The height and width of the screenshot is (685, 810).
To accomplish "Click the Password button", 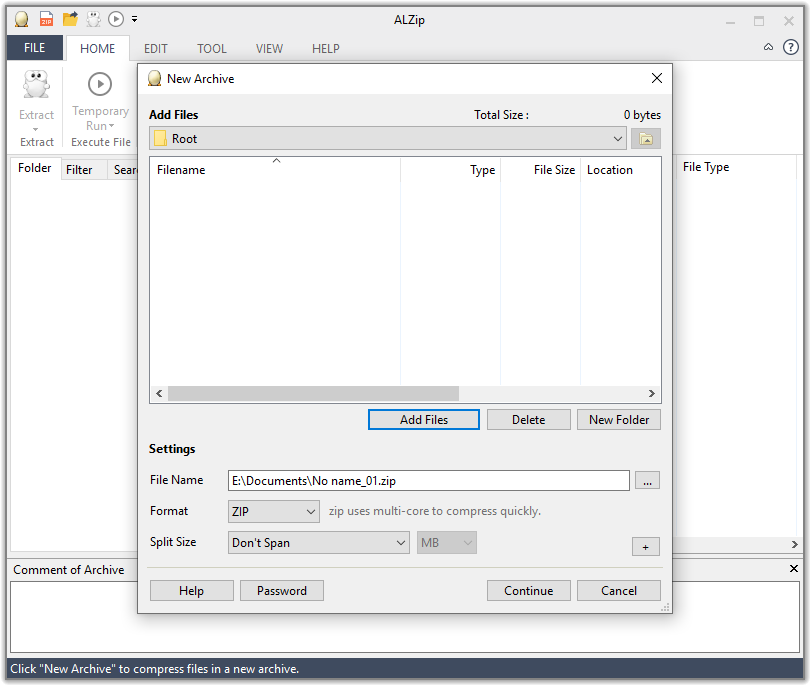I will click(x=282, y=590).
